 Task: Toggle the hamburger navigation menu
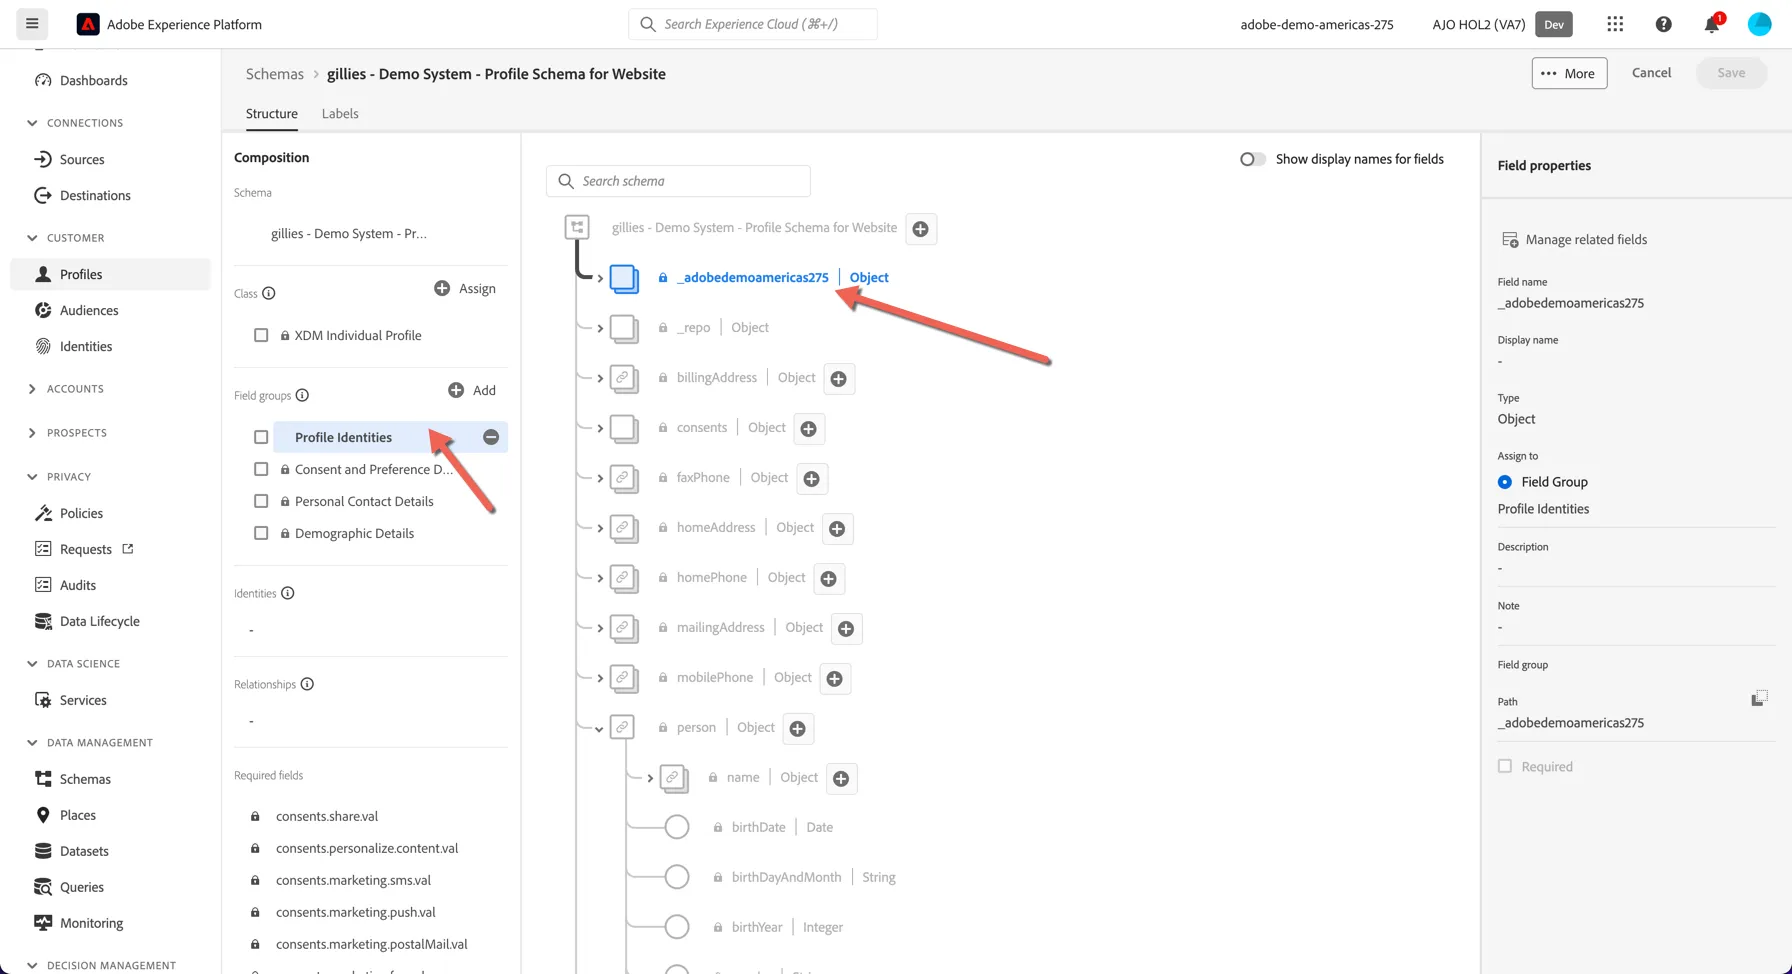32,24
